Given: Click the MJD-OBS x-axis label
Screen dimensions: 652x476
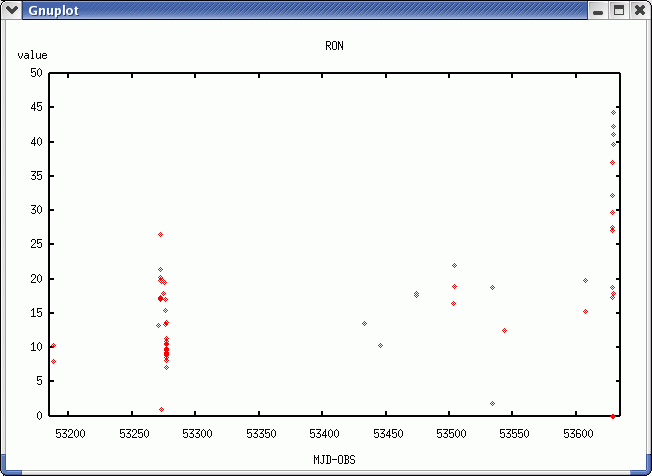Looking at the screenshot, I should (x=335, y=459).
